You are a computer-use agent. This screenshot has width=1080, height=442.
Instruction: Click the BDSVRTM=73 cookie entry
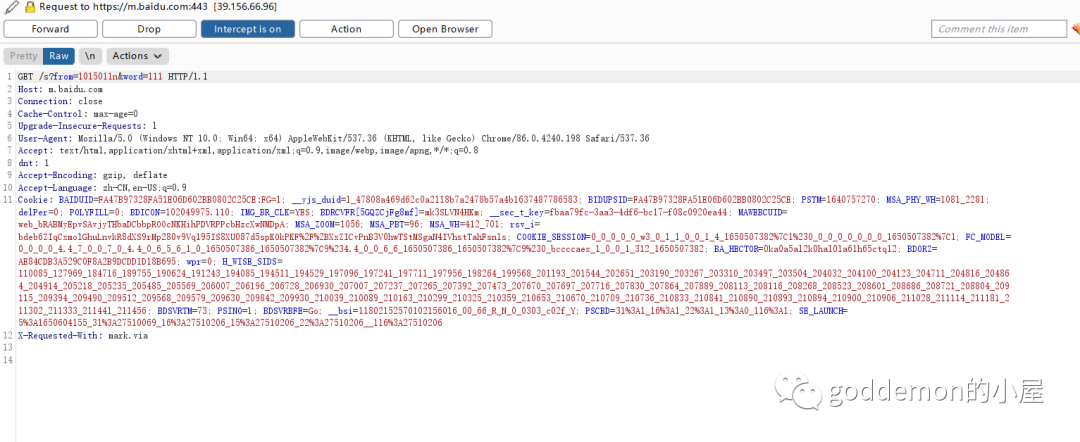tap(184, 312)
